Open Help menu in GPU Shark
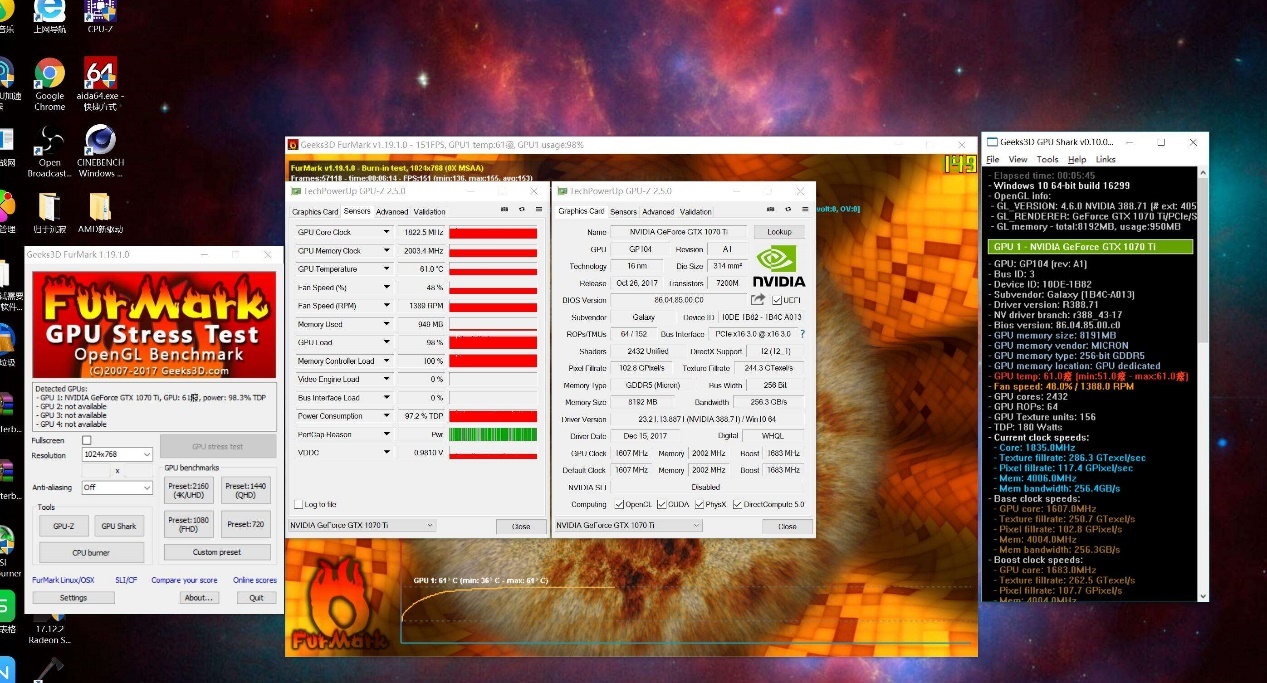 click(1077, 159)
